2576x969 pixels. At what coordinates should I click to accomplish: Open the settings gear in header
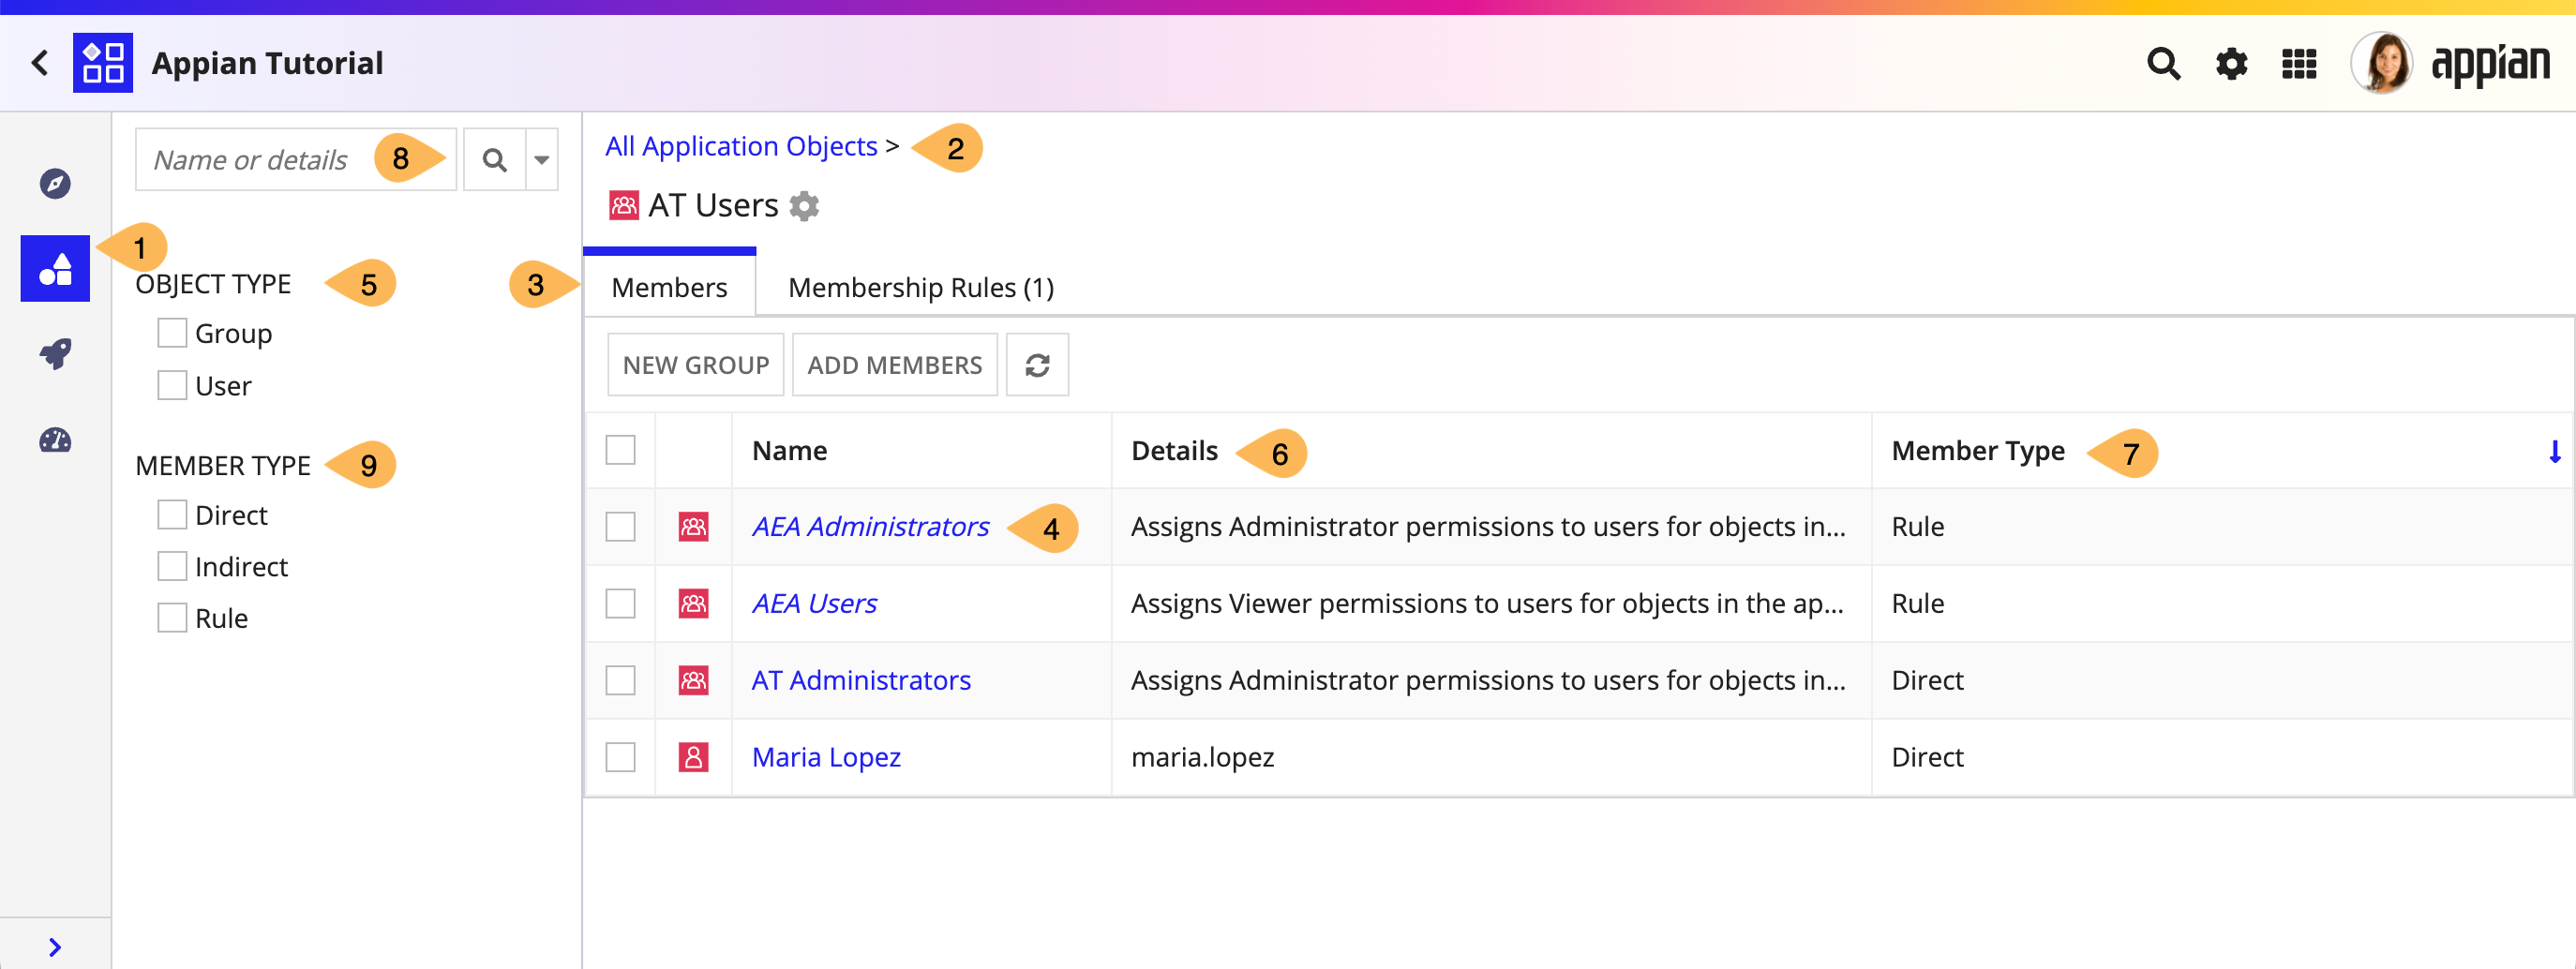point(2231,64)
